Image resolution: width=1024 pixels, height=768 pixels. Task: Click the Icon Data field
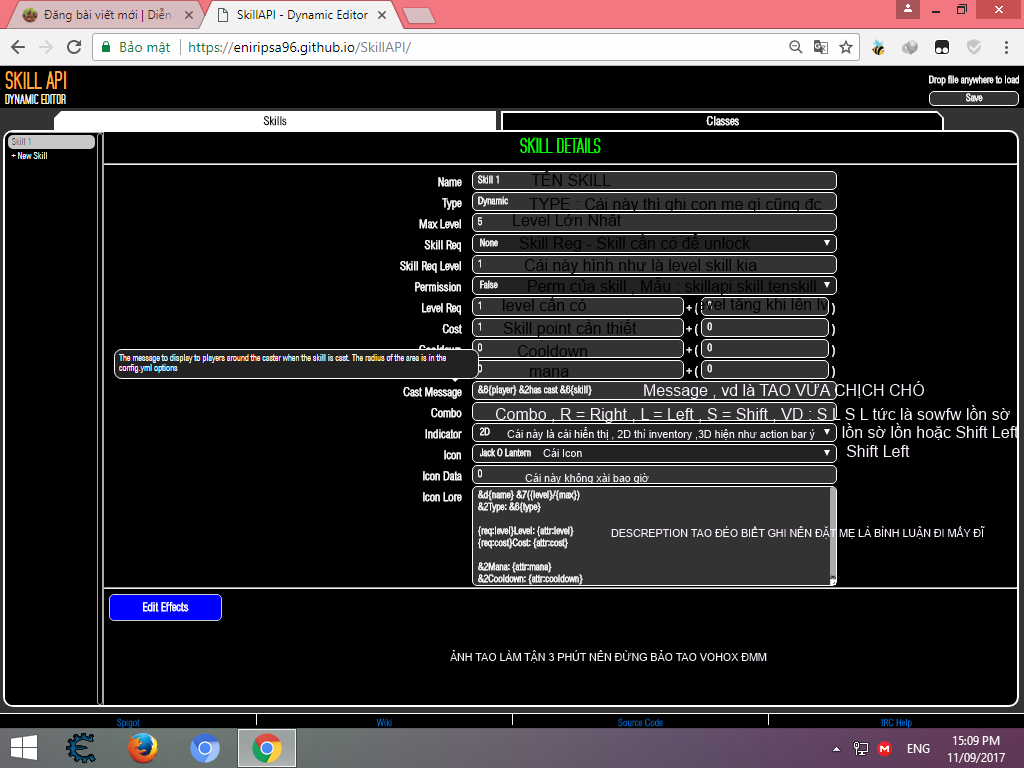[x=654, y=474]
